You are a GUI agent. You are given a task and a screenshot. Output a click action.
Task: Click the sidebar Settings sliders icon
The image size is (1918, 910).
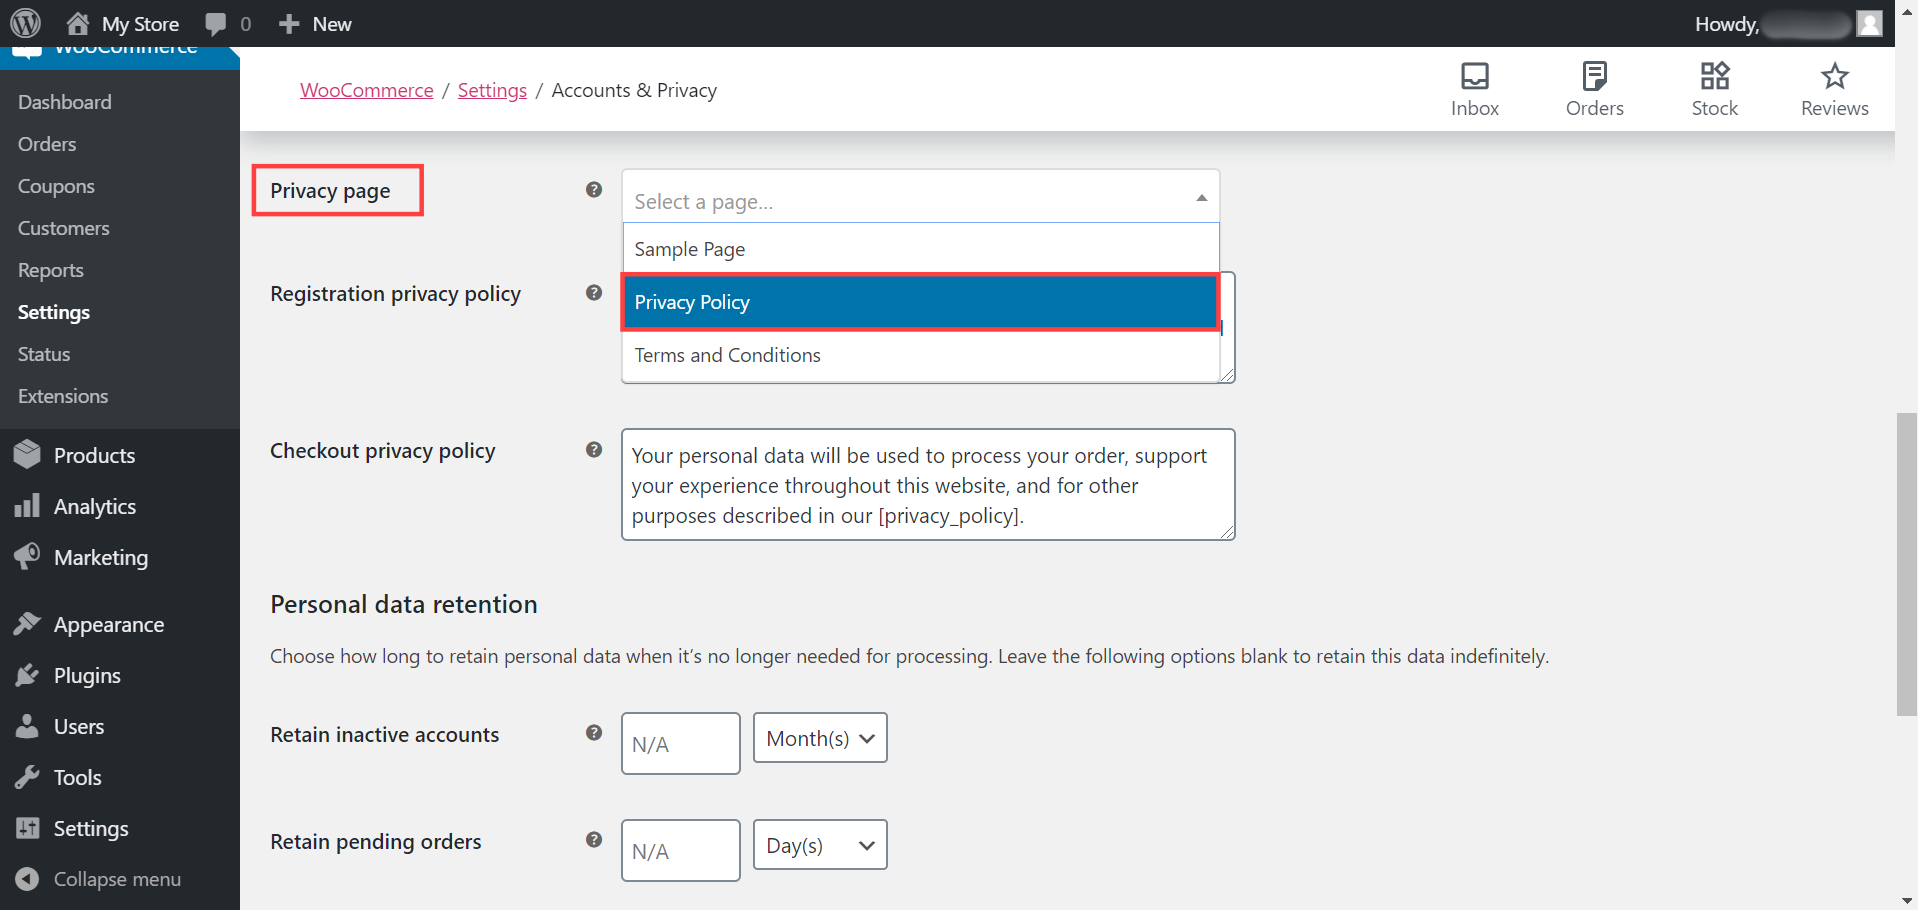pos(28,828)
